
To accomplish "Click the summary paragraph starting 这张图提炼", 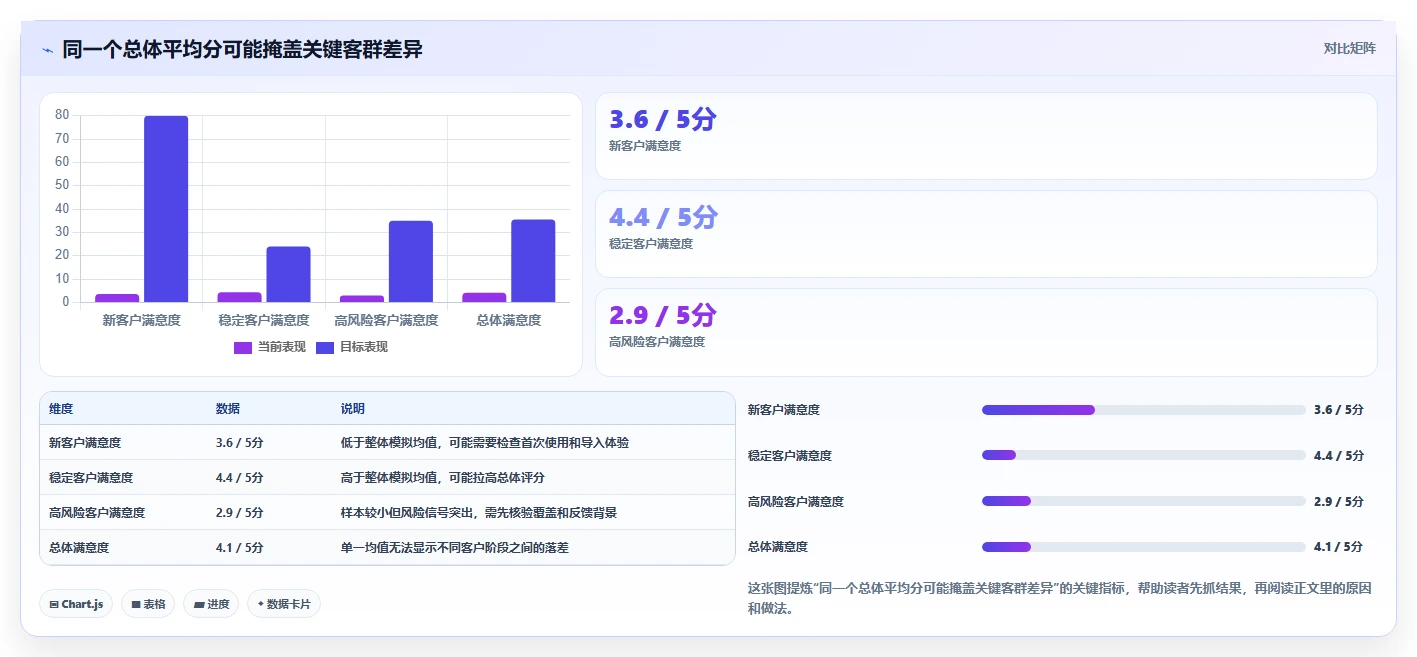I will pos(1059,598).
